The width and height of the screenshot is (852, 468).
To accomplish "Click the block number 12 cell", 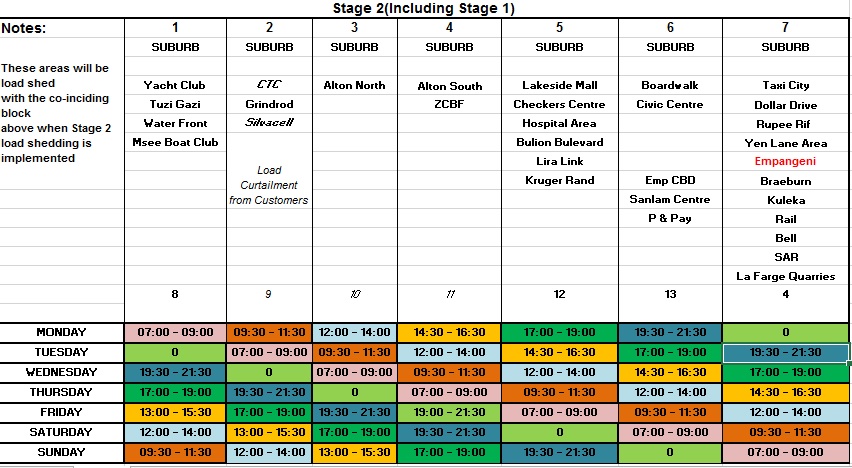I will coord(559,294).
